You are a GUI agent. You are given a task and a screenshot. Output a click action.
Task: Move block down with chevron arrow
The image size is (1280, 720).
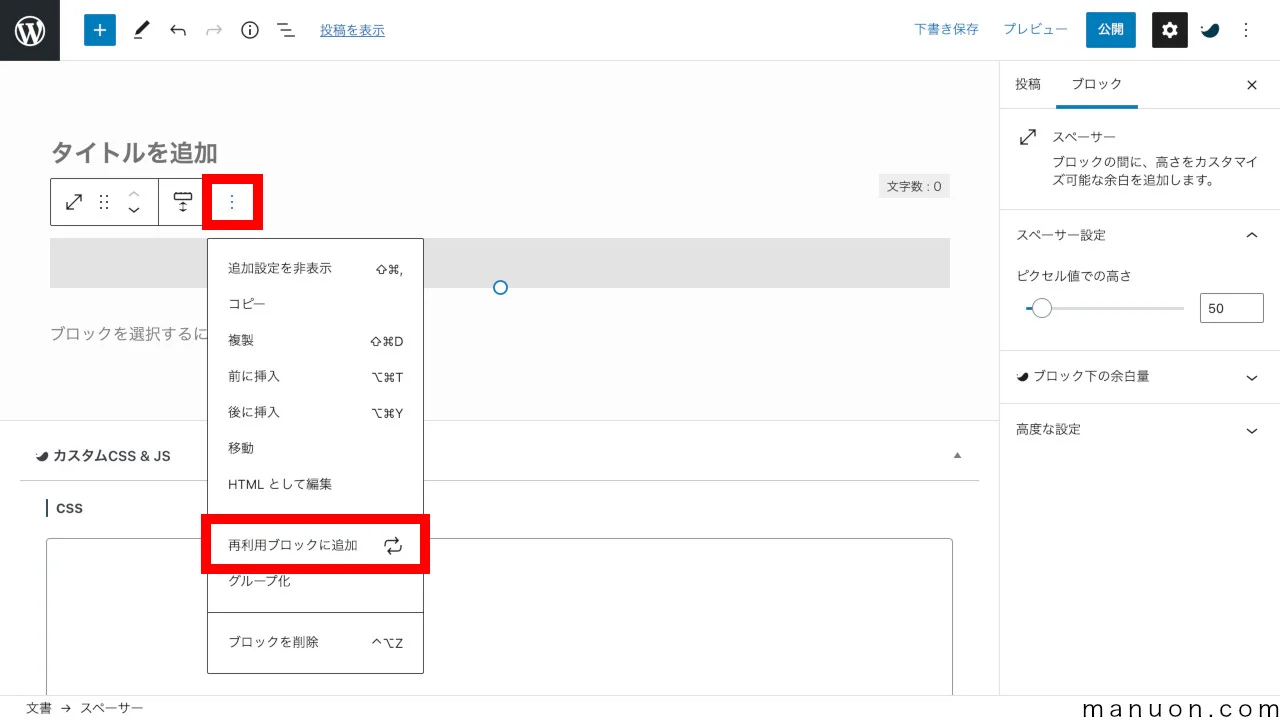pos(134,211)
